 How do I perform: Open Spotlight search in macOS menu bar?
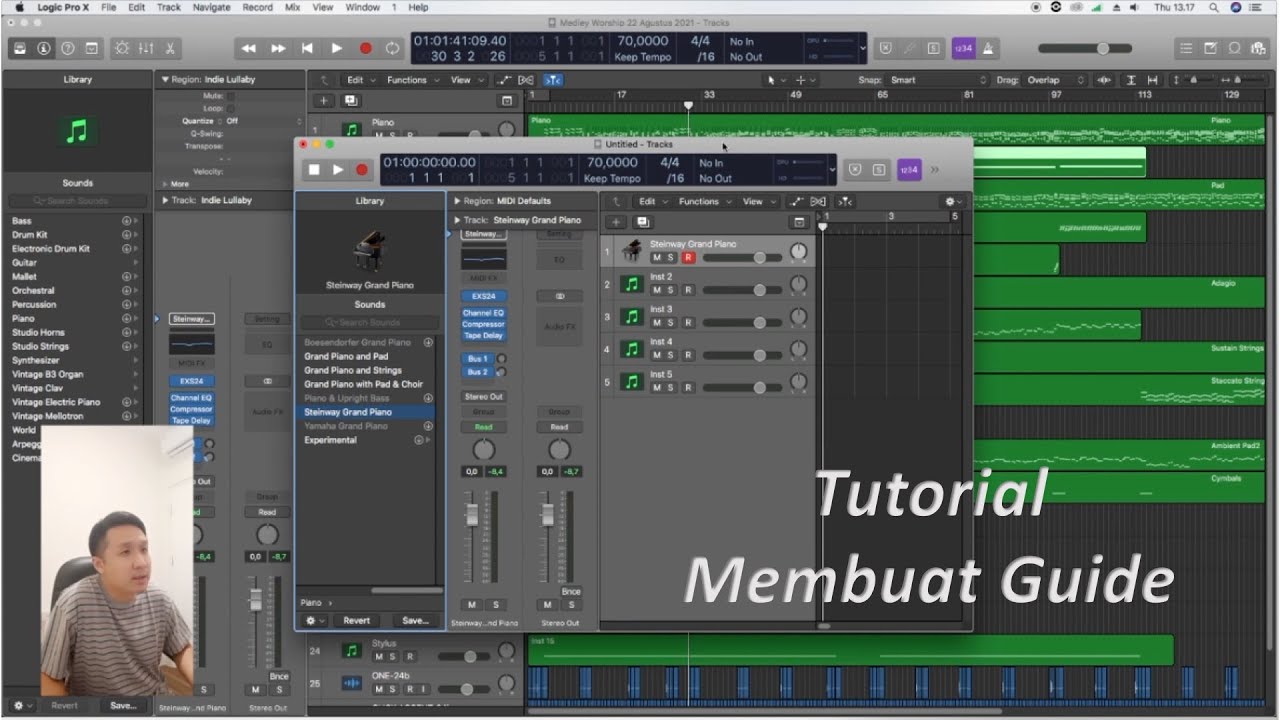[1213, 7]
